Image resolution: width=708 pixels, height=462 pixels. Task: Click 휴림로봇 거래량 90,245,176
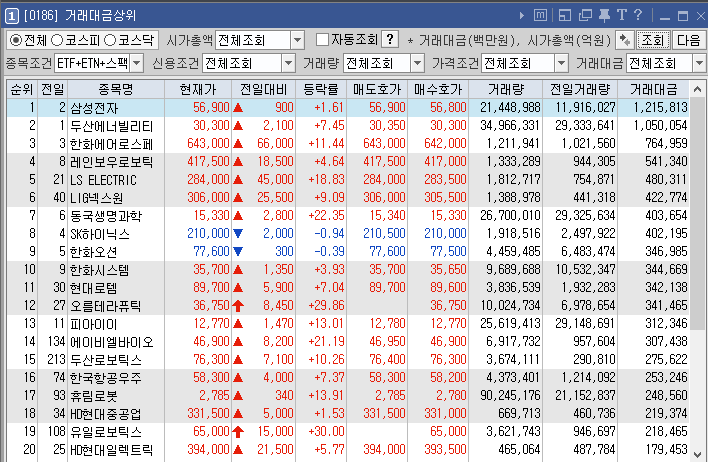point(510,396)
